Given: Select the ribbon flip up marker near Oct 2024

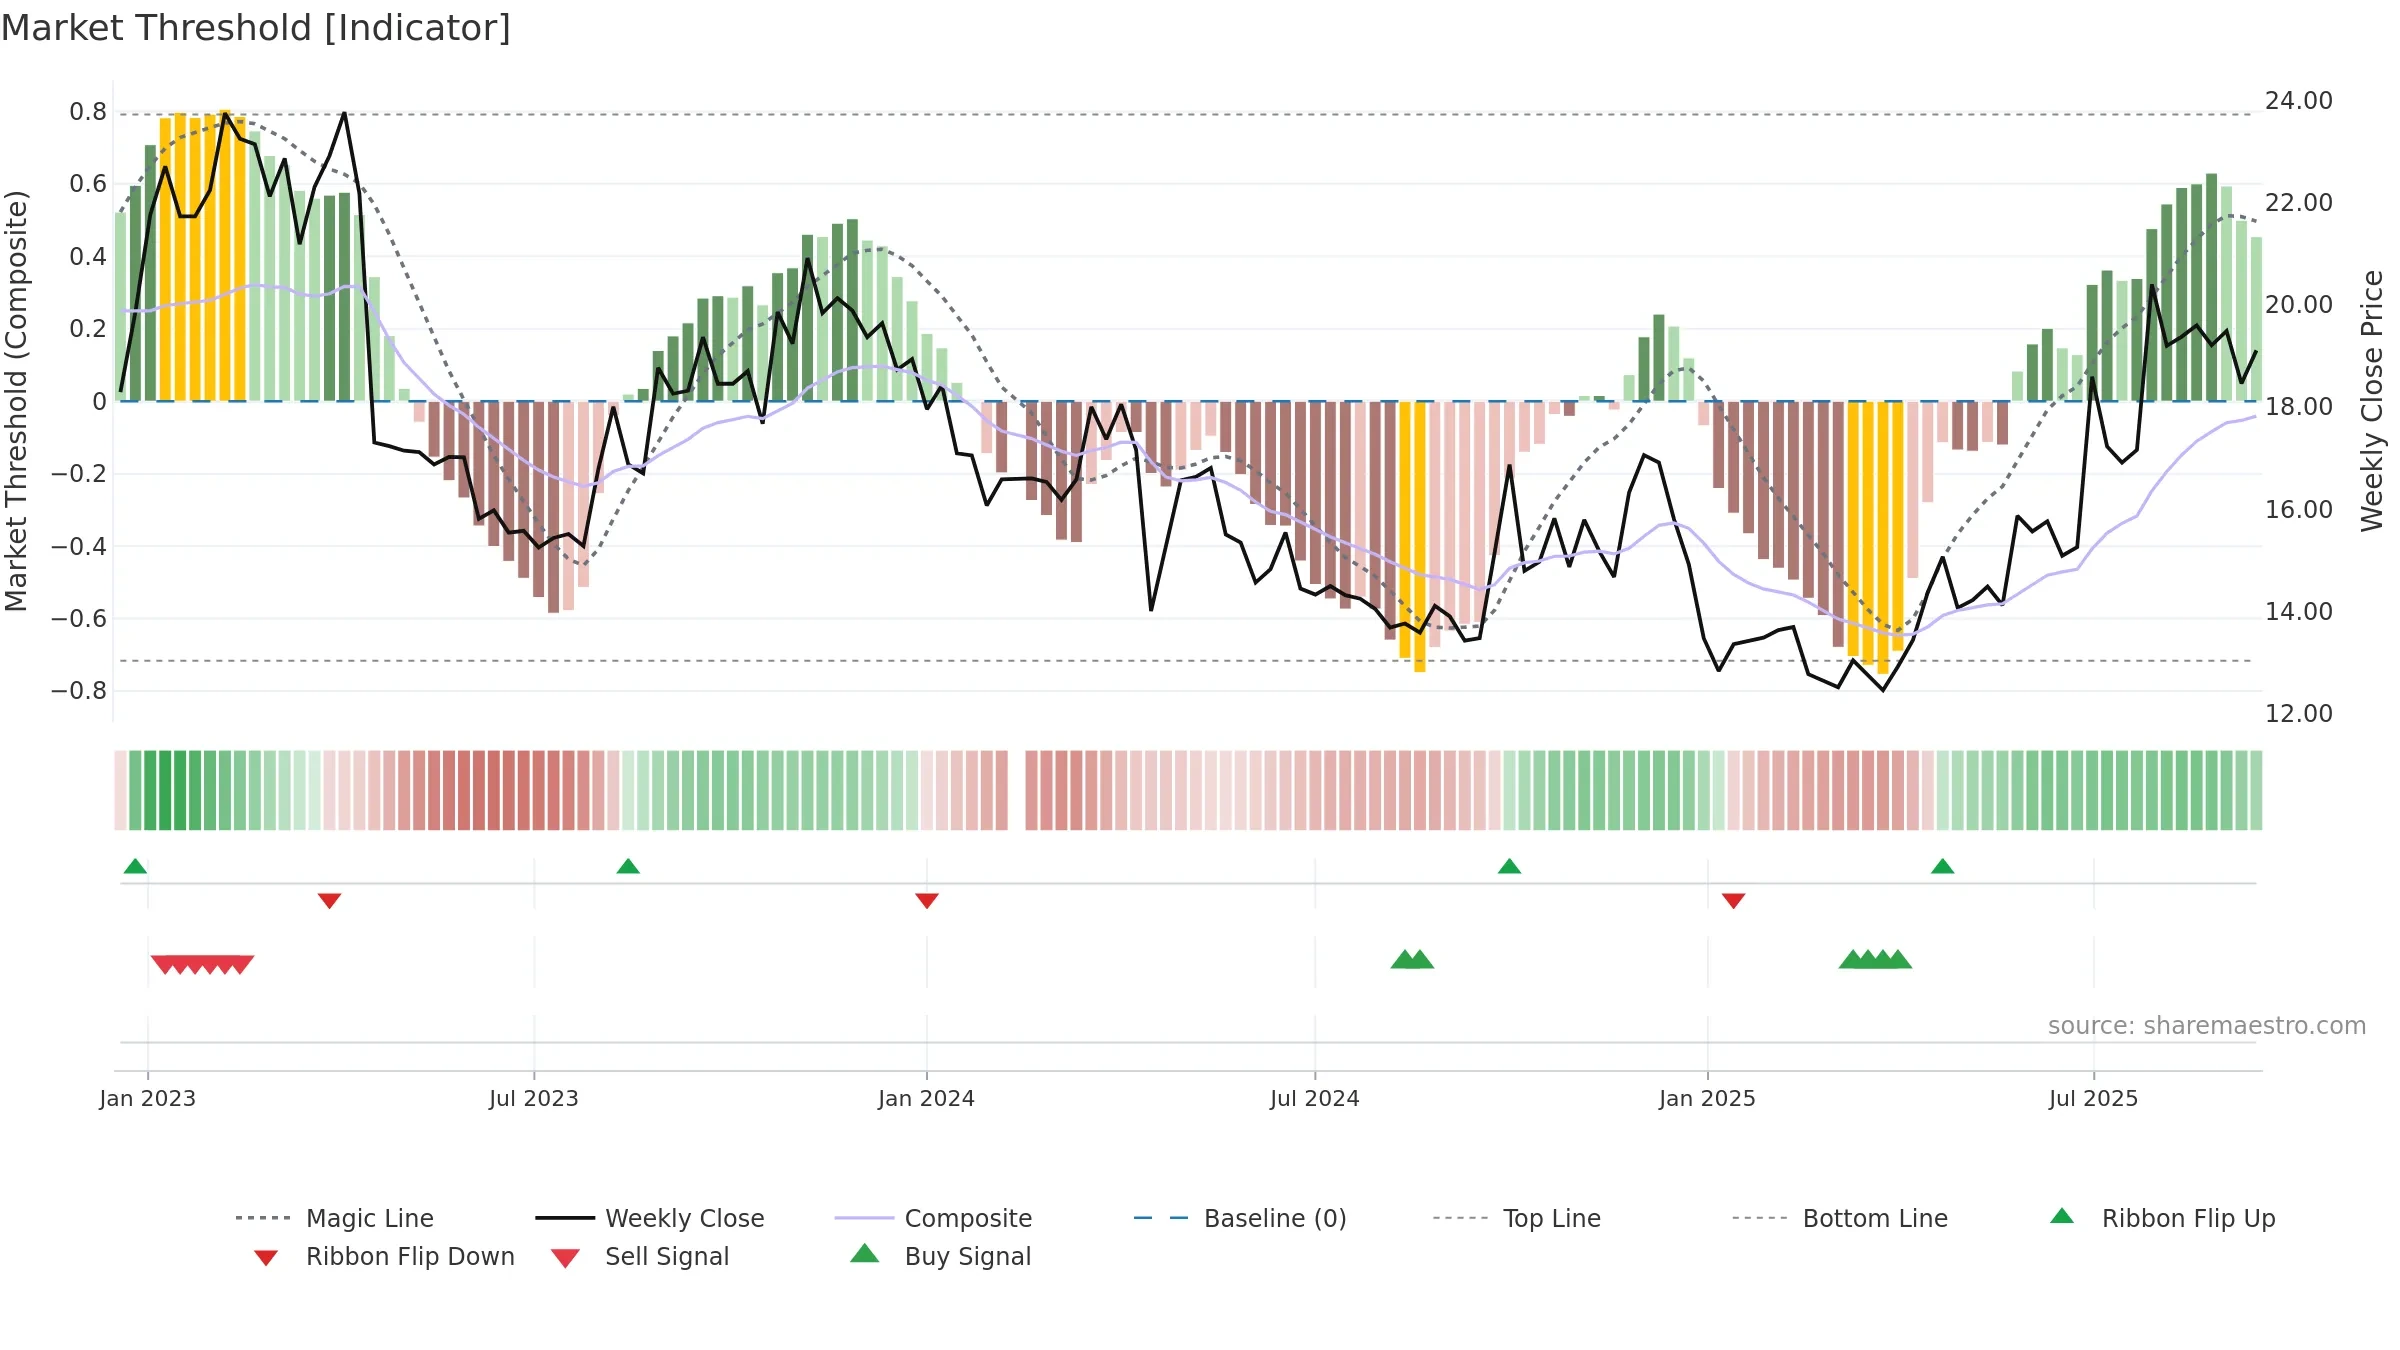Looking at the screenshot, I should tap(1509, 866).
